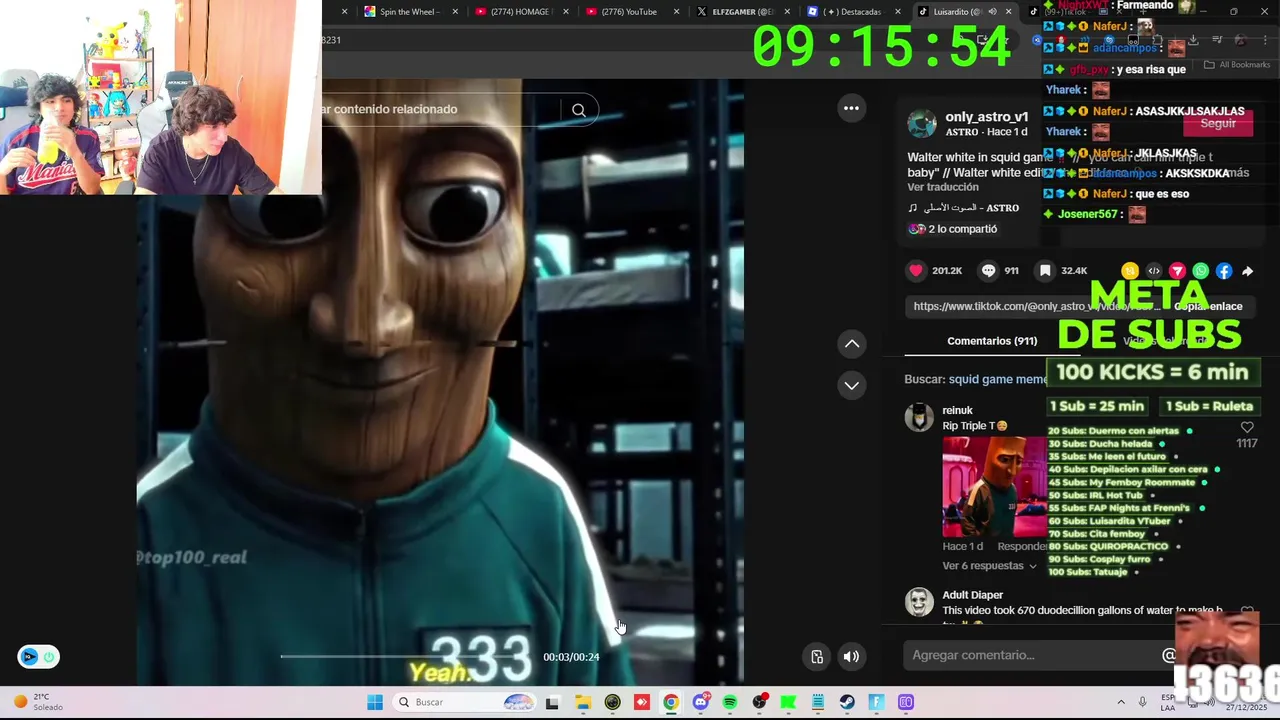Expand 'Ver 6 respuestas' under reinuk's comment
Image resolution: width=1280 pixels, height=720 pixels.
(x=989, y=566)
